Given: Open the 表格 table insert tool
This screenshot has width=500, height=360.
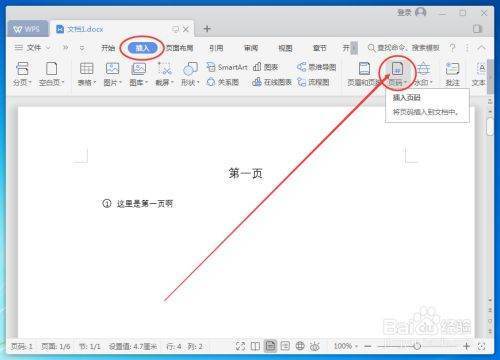Looking at the screenshot, I should (x=87, y=74).
